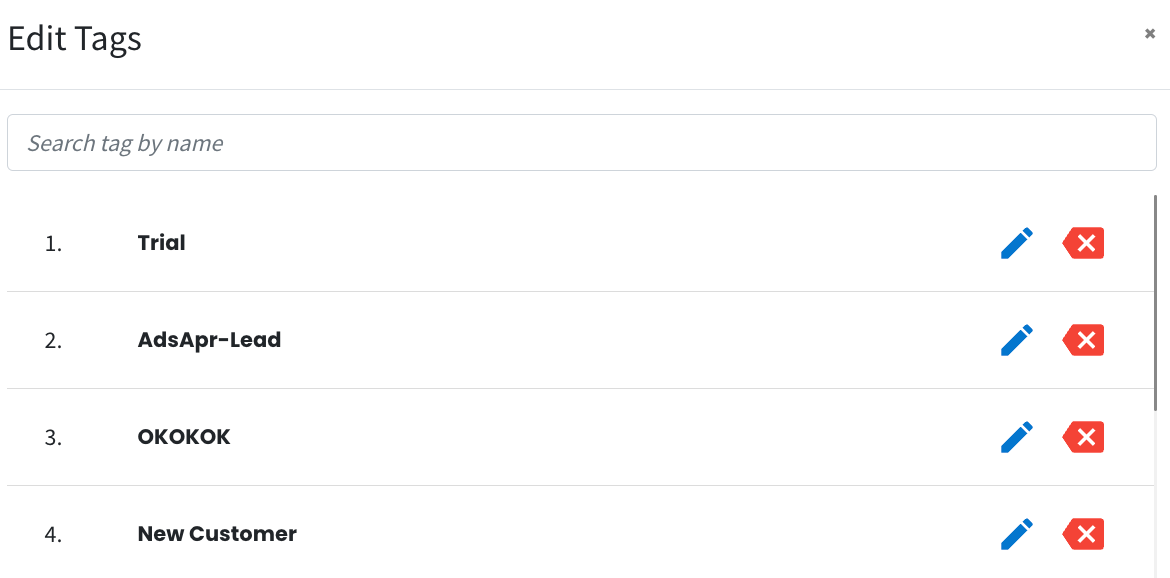The height and width of the screenshot is (578, 1170).
Task: Delete the AdsApr-Lead tag
Action: [1083, 340]
